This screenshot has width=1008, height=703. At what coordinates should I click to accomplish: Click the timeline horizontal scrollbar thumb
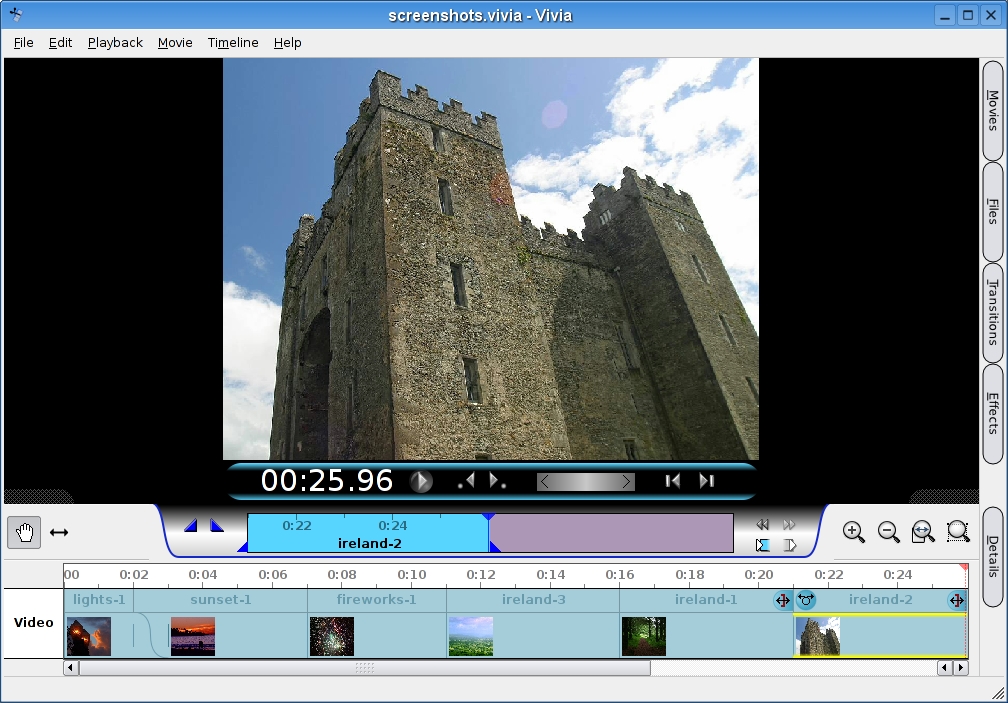point(364,668)
